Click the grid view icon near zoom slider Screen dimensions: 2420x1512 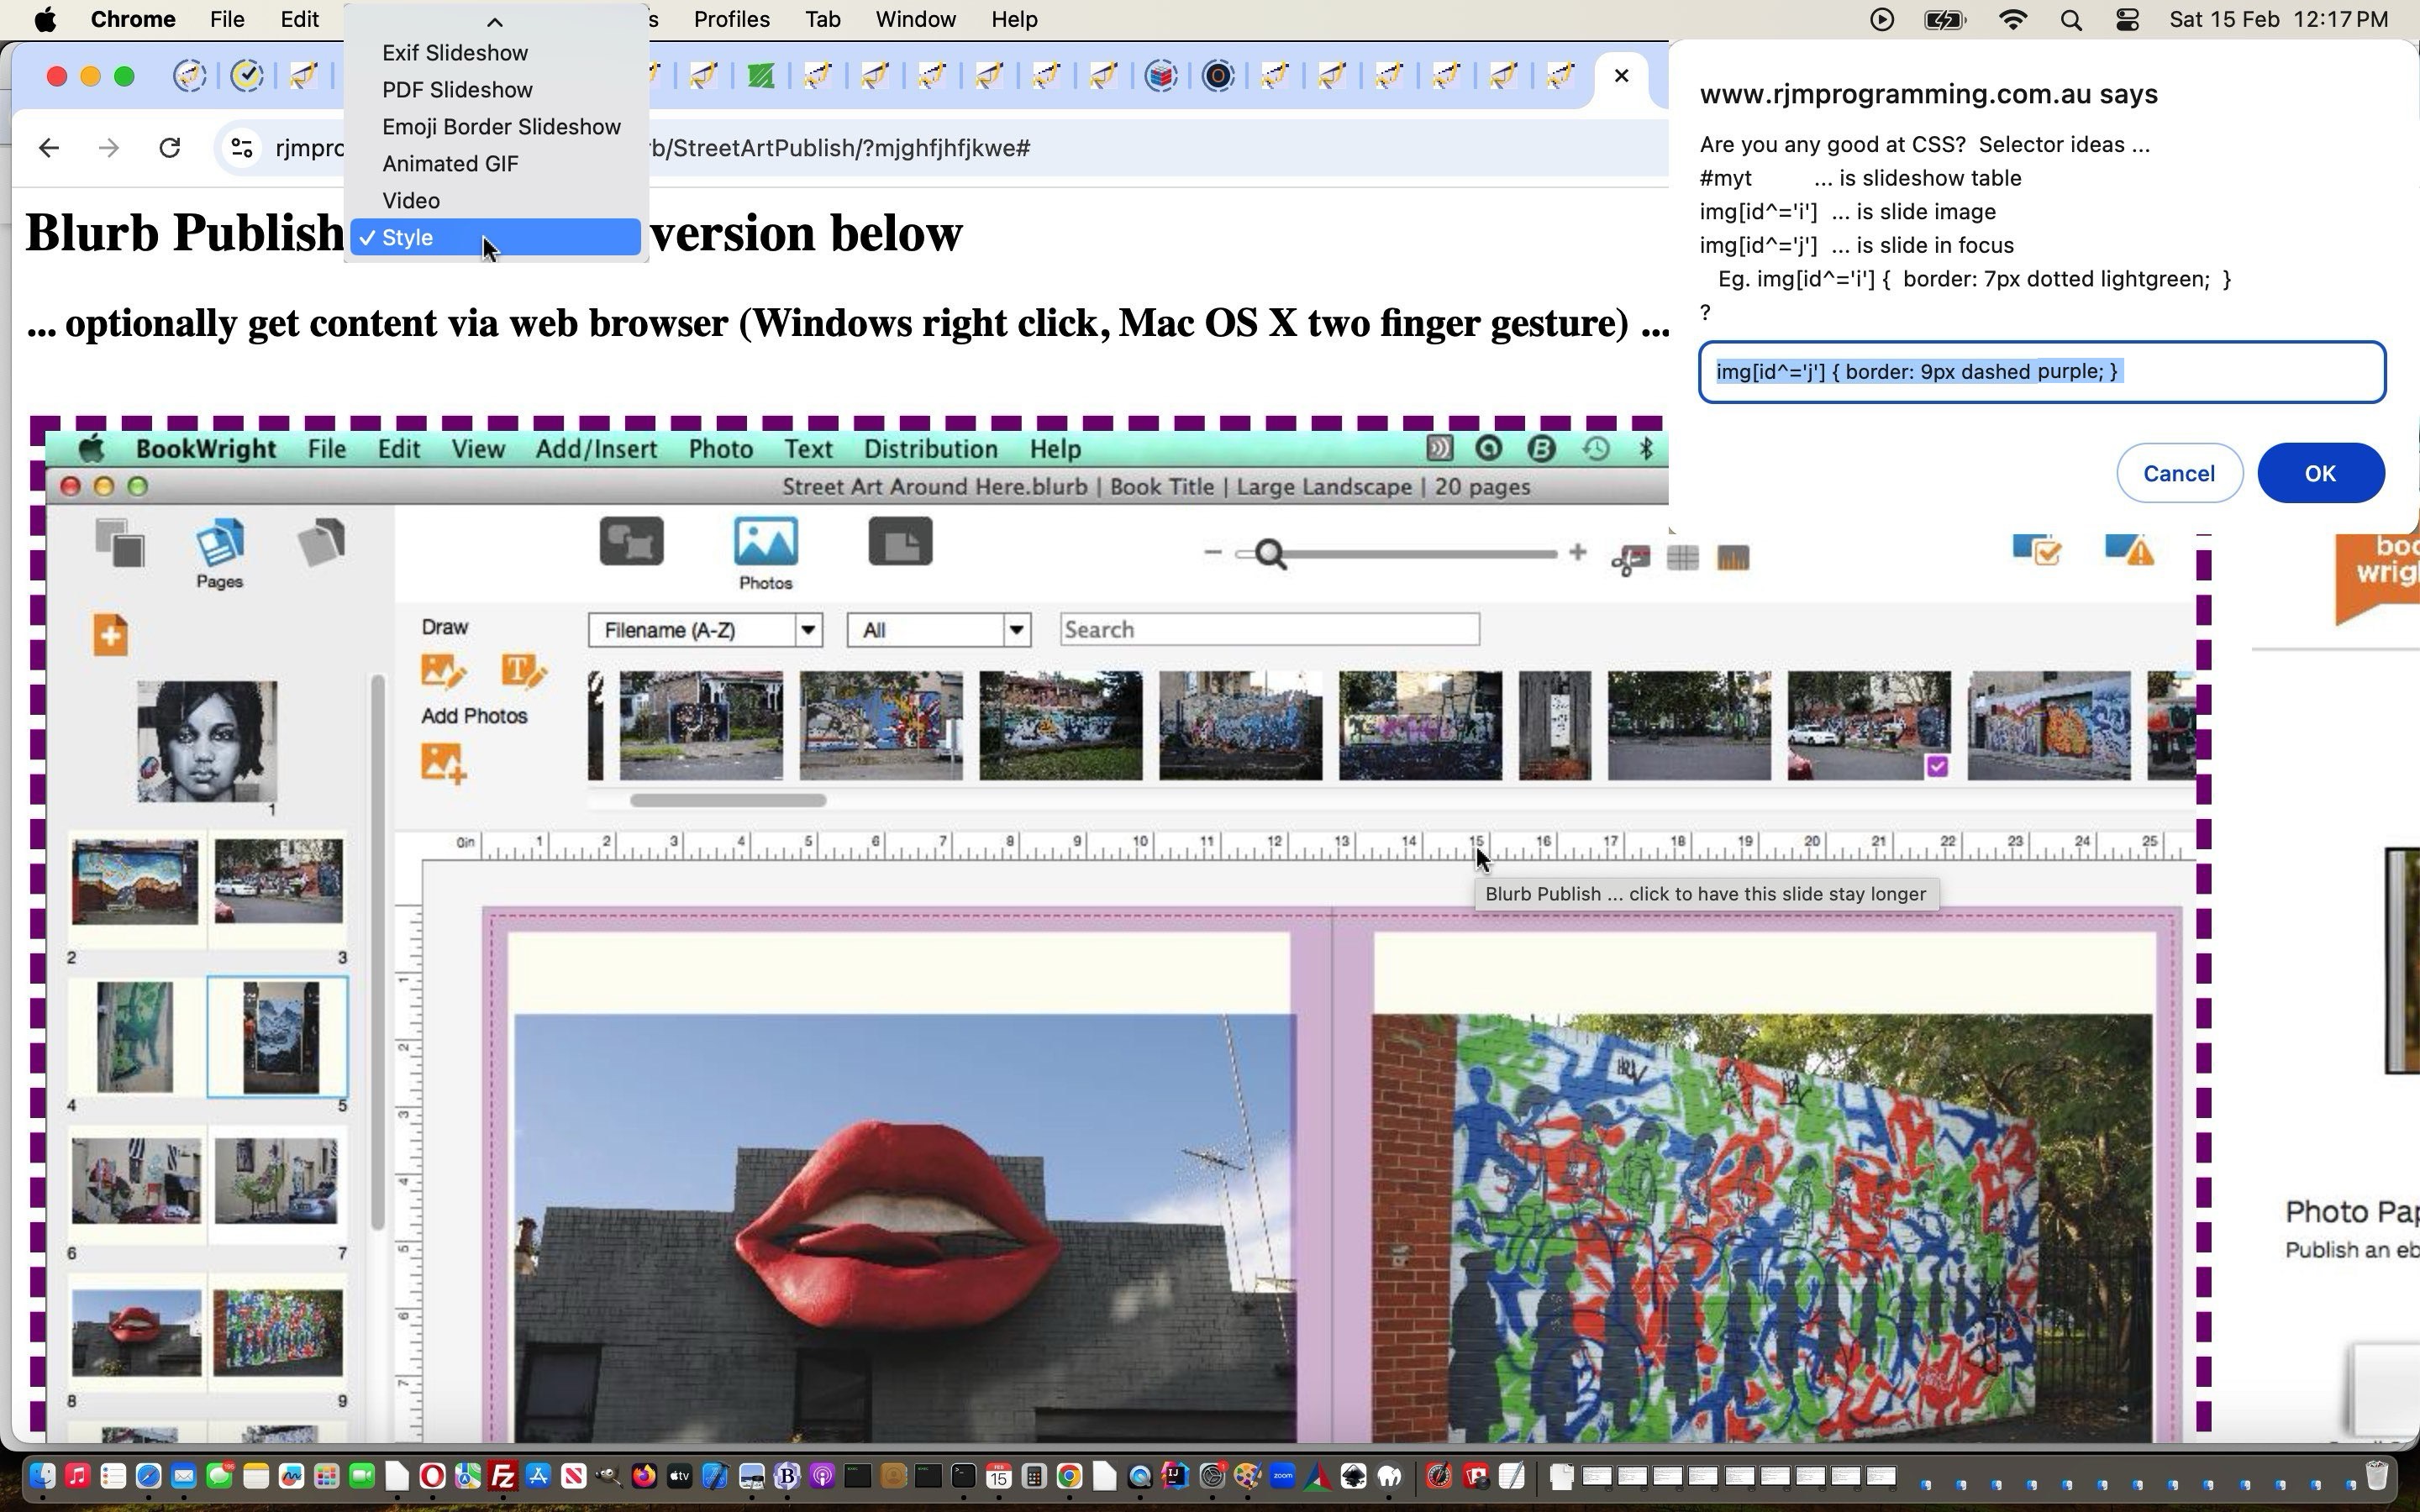point(1682,557)
